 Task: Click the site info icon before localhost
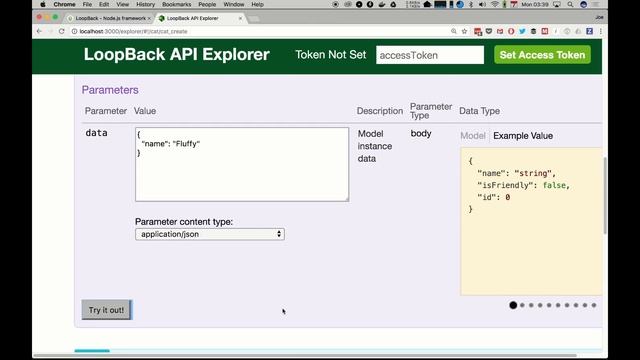(74, 31)
